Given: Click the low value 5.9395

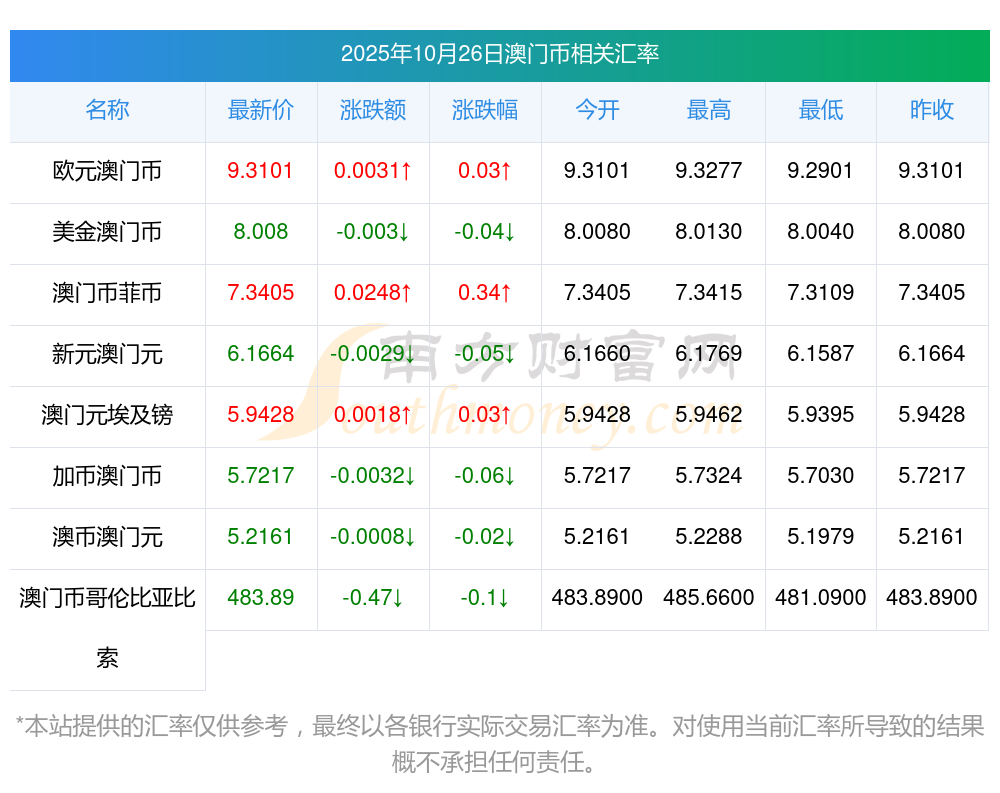Looking at the screenshot, I should (820, 415).
